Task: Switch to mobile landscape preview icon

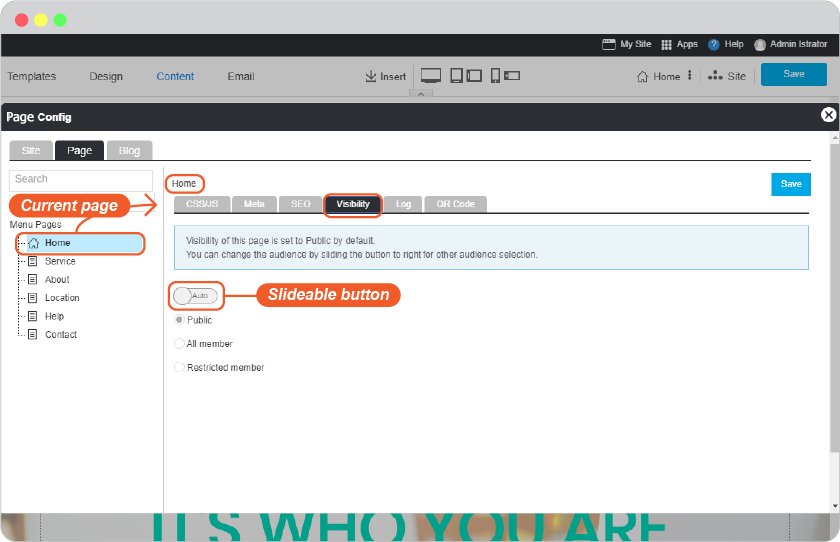Action: click(x=512, y=76)
